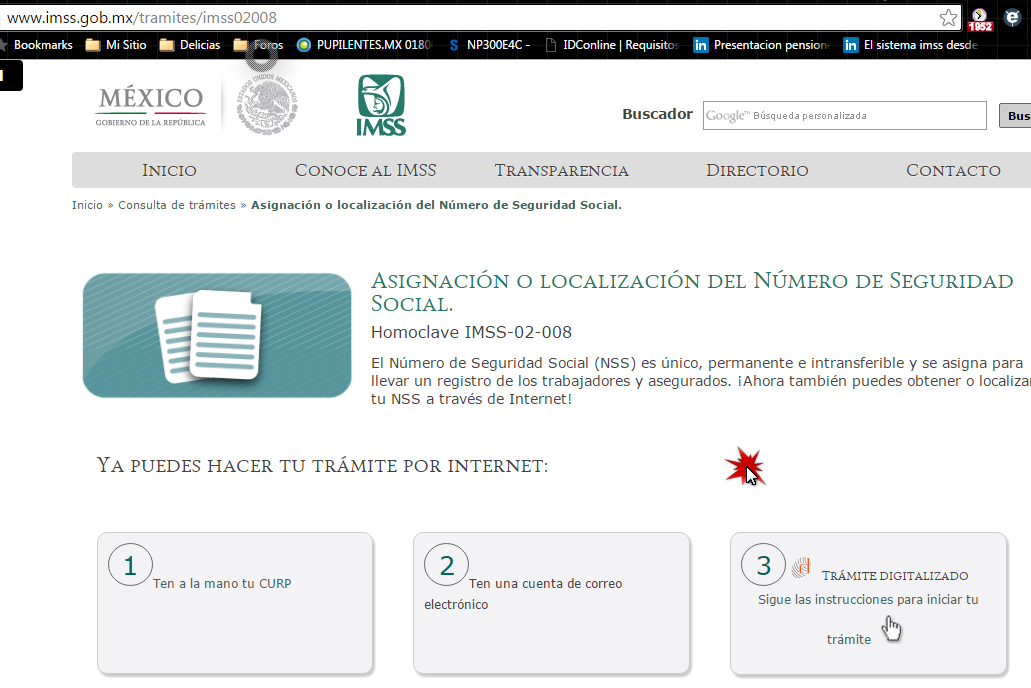The image size is (1031, 688).
Task: Click the Google búsqueda personalizada search field
Action: point(845,115)
